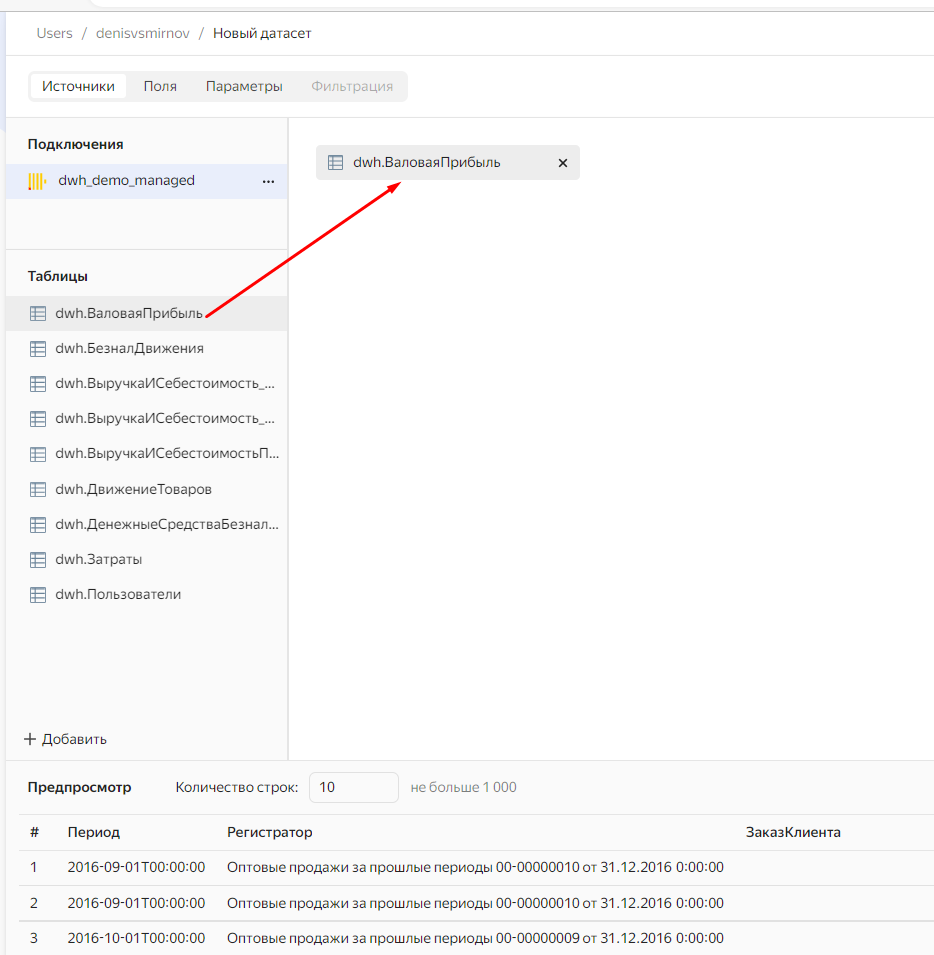The image size is (934, 955).
Task: Remove dwh.ВаловаяПрибыль from canvas with X
Action: pyautogui.click(x=562, y=163)
